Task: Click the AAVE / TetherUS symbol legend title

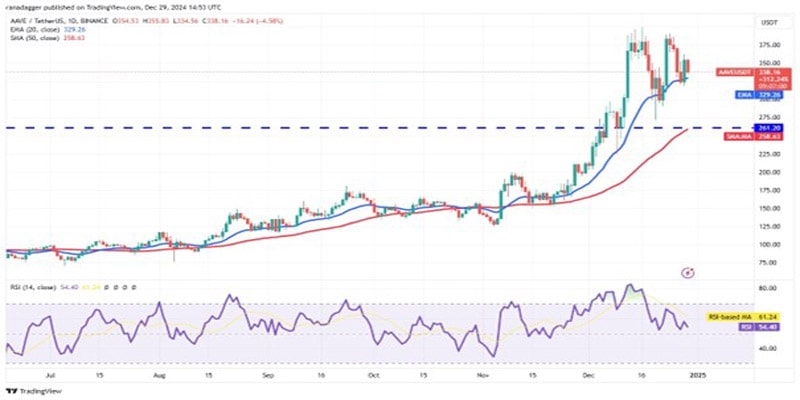Action: [x=58, y=21]
